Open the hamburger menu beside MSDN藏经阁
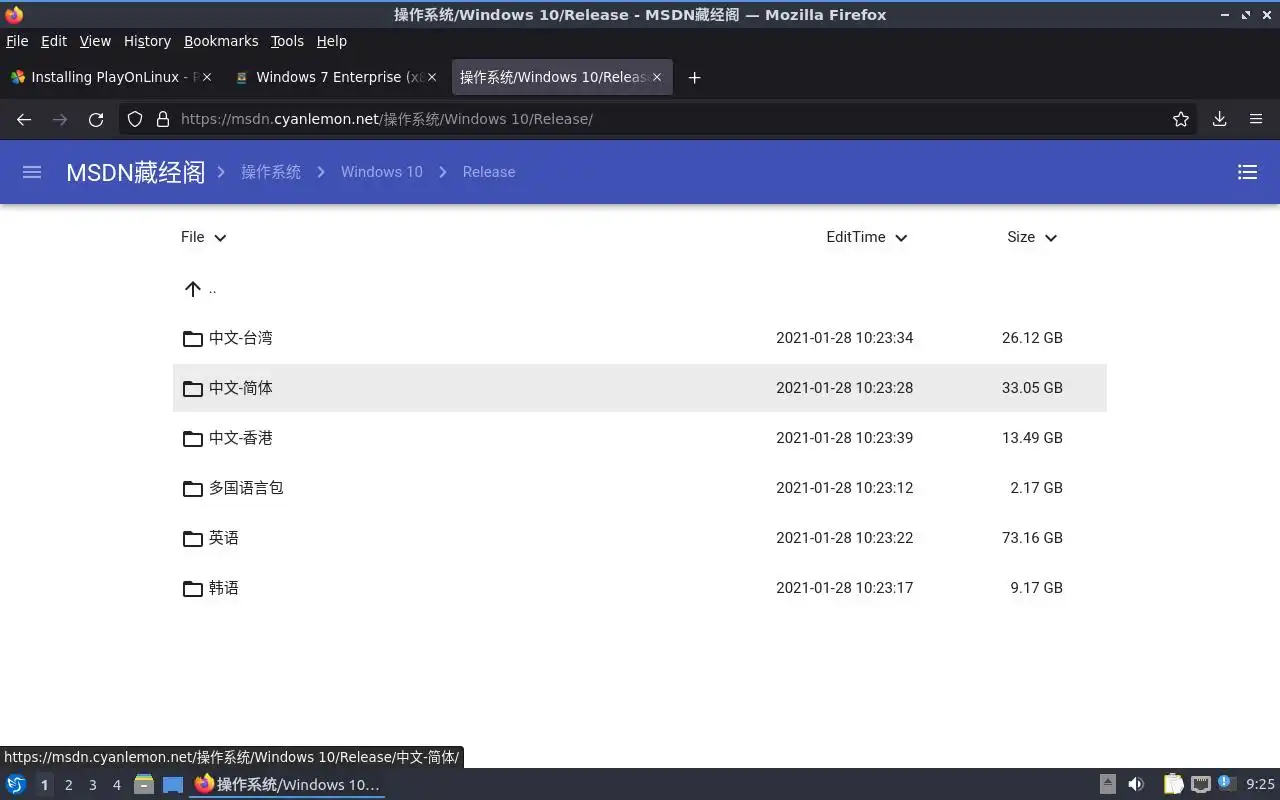This screenshot has width=1280, height=800. tap(32, 172)
